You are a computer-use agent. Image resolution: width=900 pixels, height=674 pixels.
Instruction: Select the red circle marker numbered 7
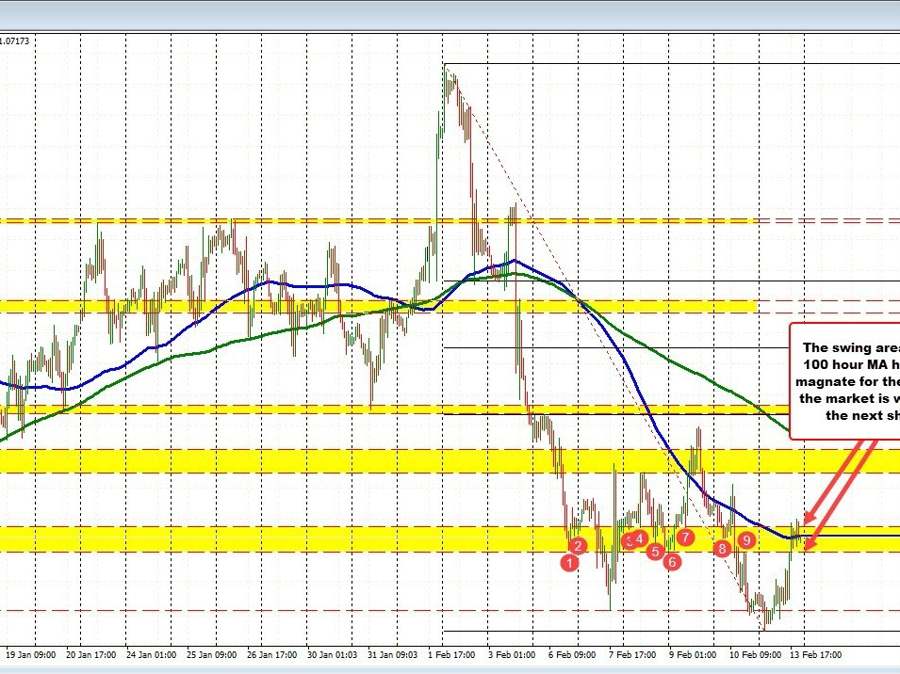(685, 537)
